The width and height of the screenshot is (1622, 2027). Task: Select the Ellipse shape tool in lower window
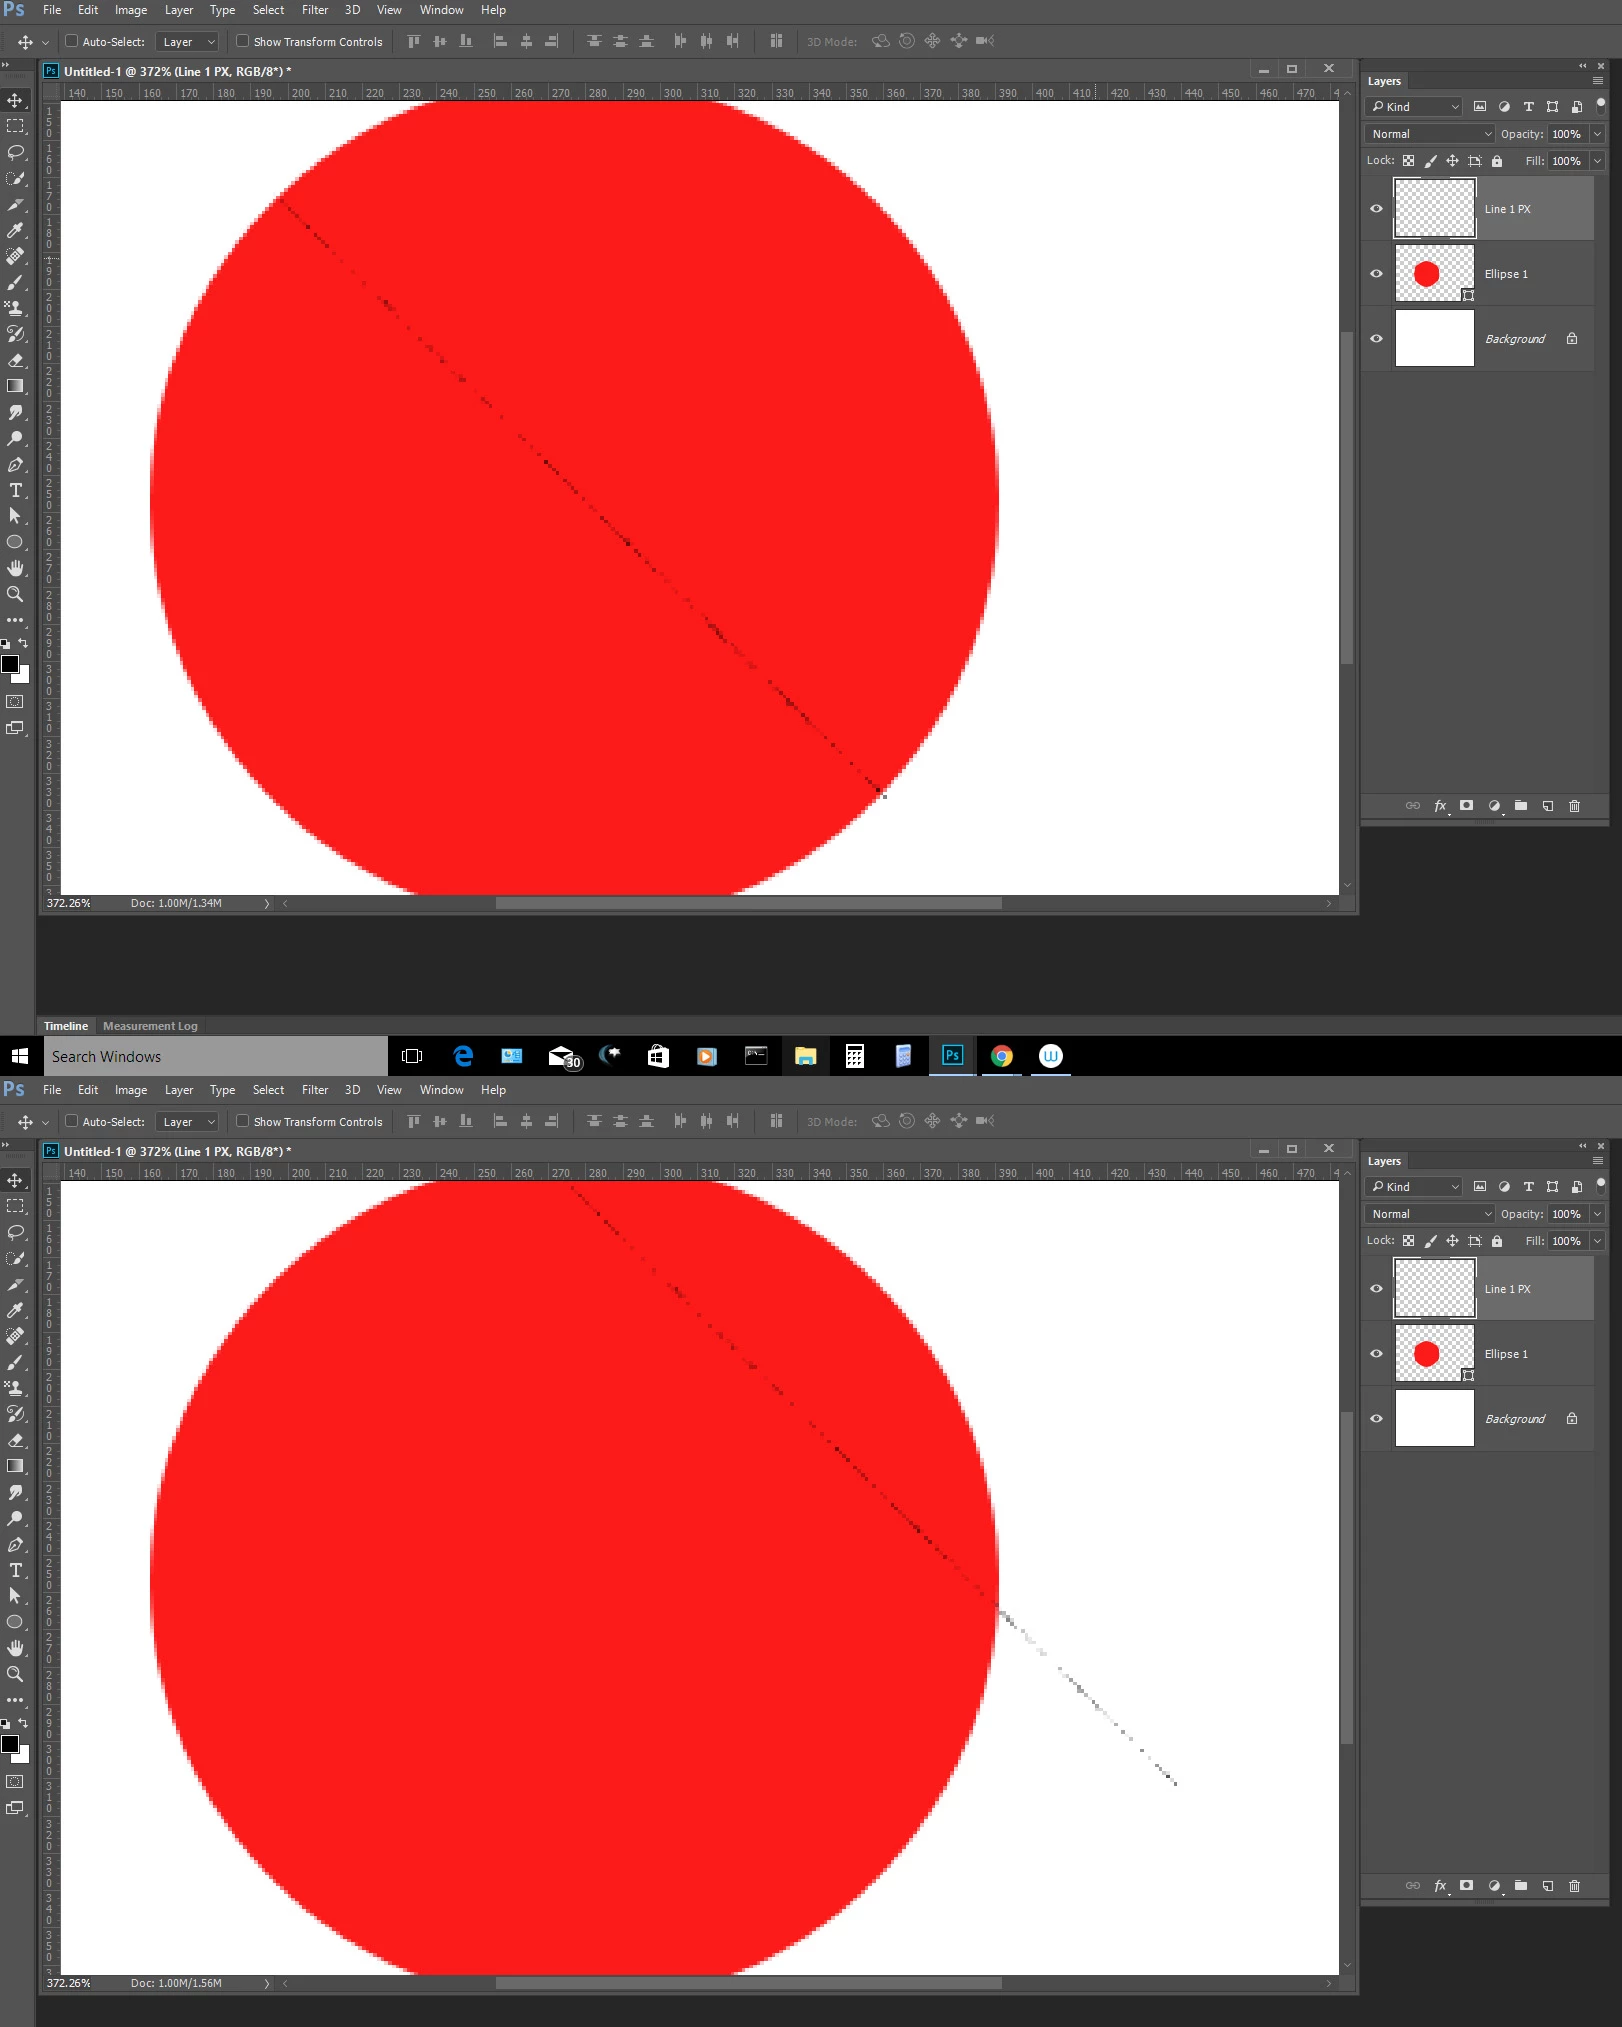[15, 1622]
